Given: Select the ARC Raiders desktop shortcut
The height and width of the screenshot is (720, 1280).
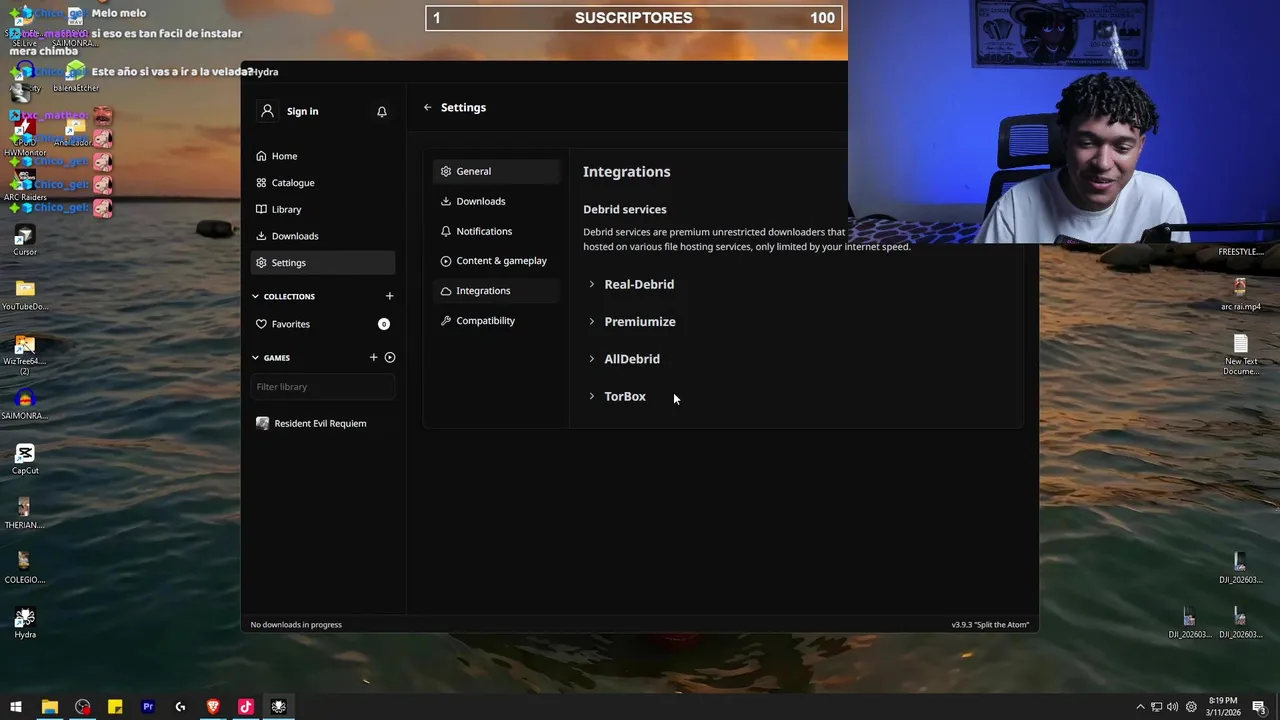Looking at the screenshot, I should [25, 186].
